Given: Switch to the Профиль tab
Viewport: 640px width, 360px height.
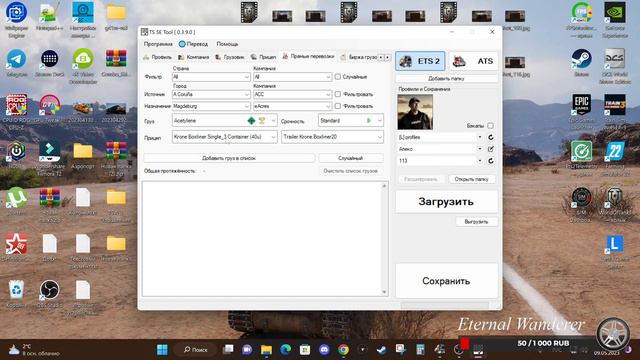Looking at the screenshot, I should pyautogui.click(x=158, y=57).
